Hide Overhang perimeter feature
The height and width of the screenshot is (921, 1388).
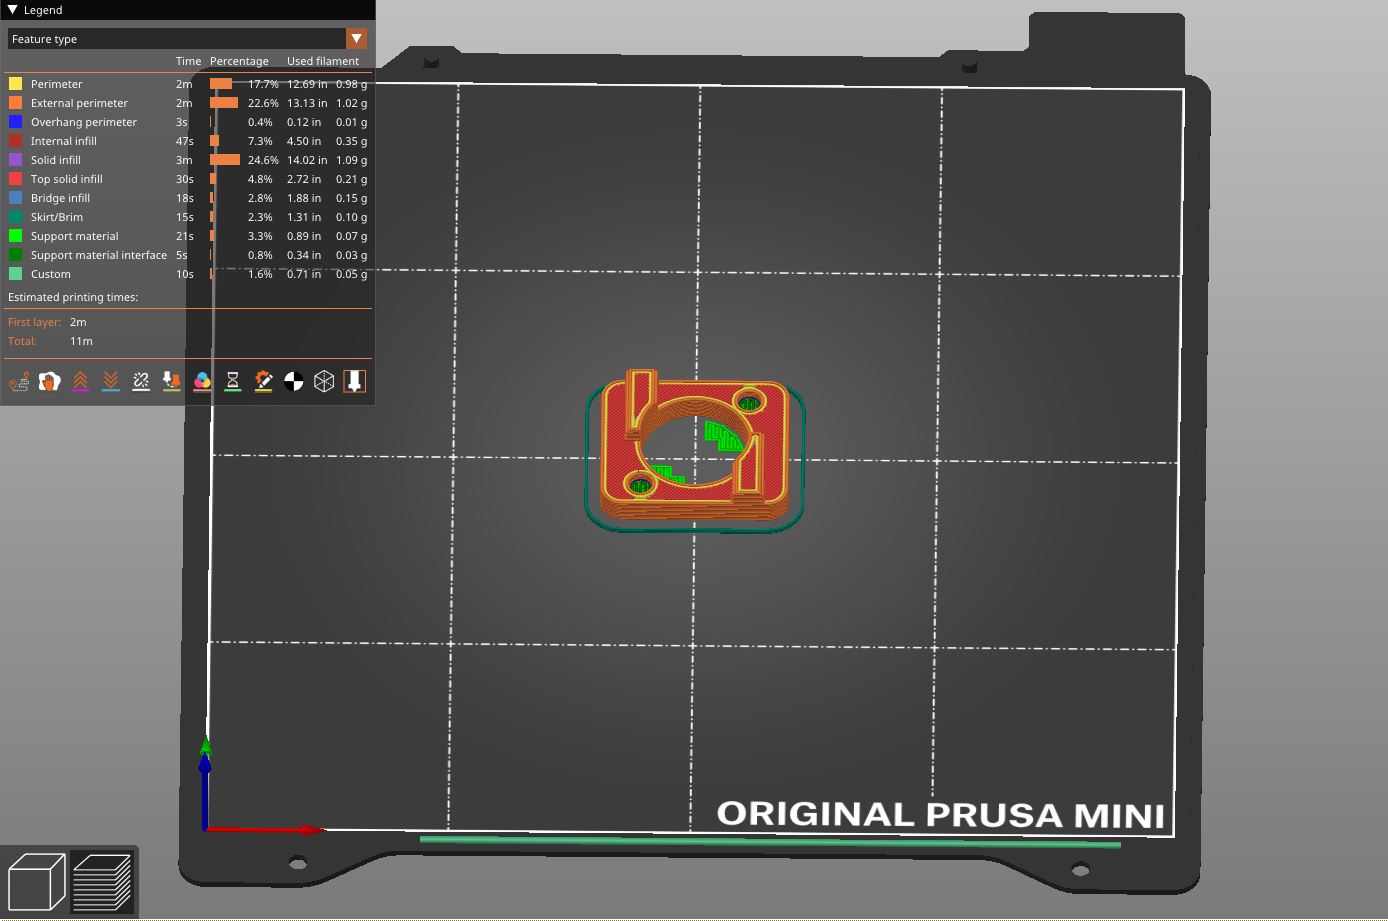(188, 122)
